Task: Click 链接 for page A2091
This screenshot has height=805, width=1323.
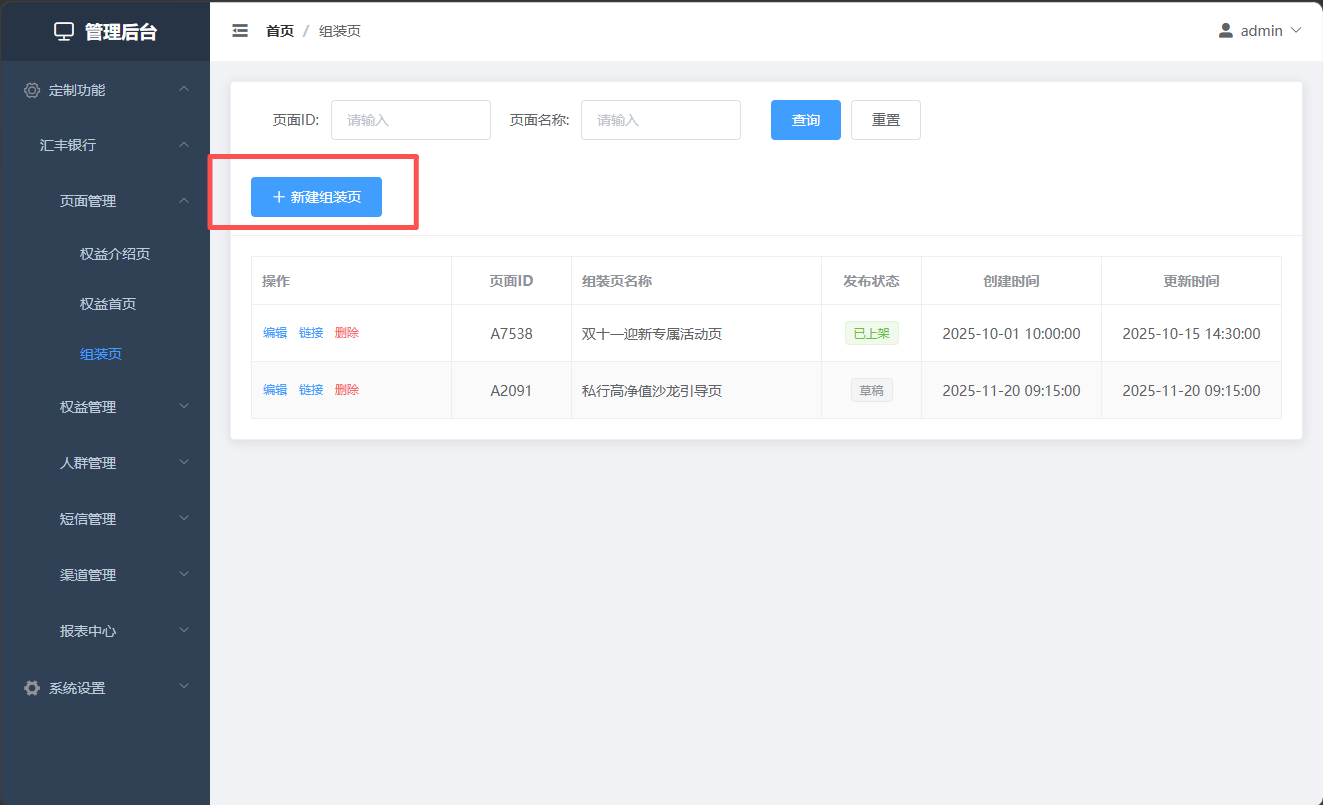Action: pyautogui.click(x=311, y=390)
